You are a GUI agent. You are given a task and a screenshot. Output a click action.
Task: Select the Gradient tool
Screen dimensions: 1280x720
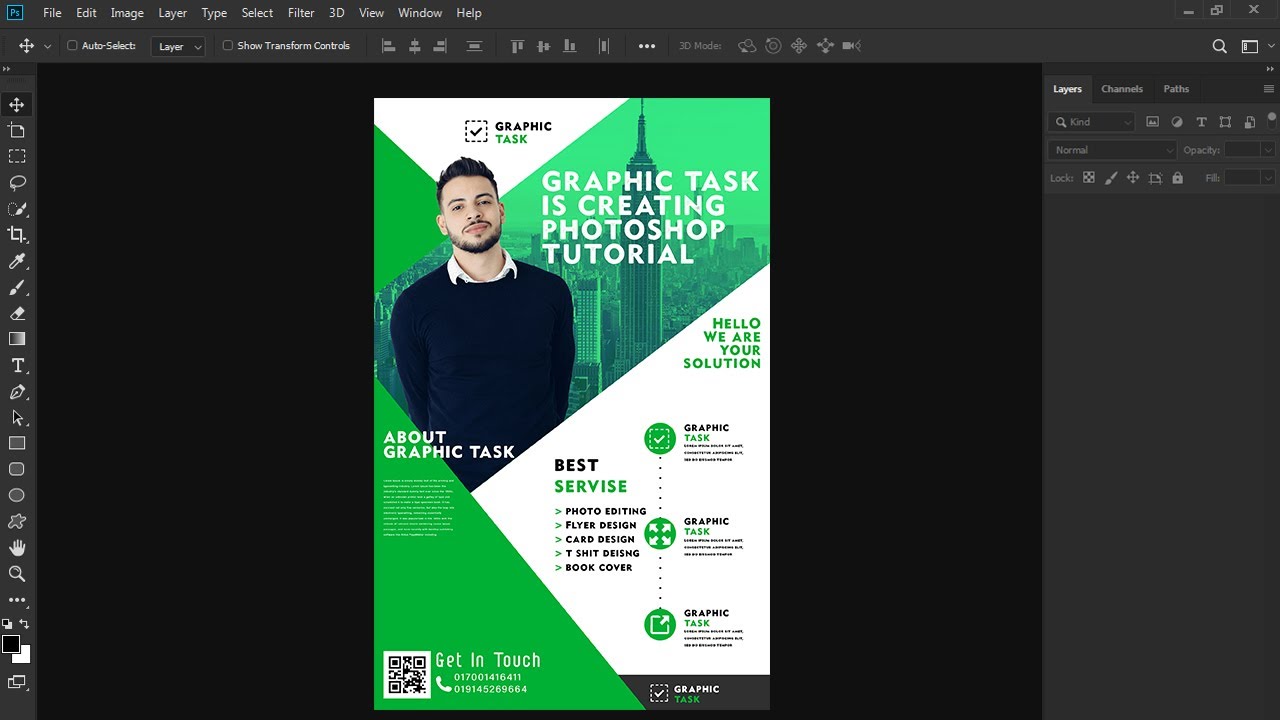pyautogui.click(x=17, y=339)
